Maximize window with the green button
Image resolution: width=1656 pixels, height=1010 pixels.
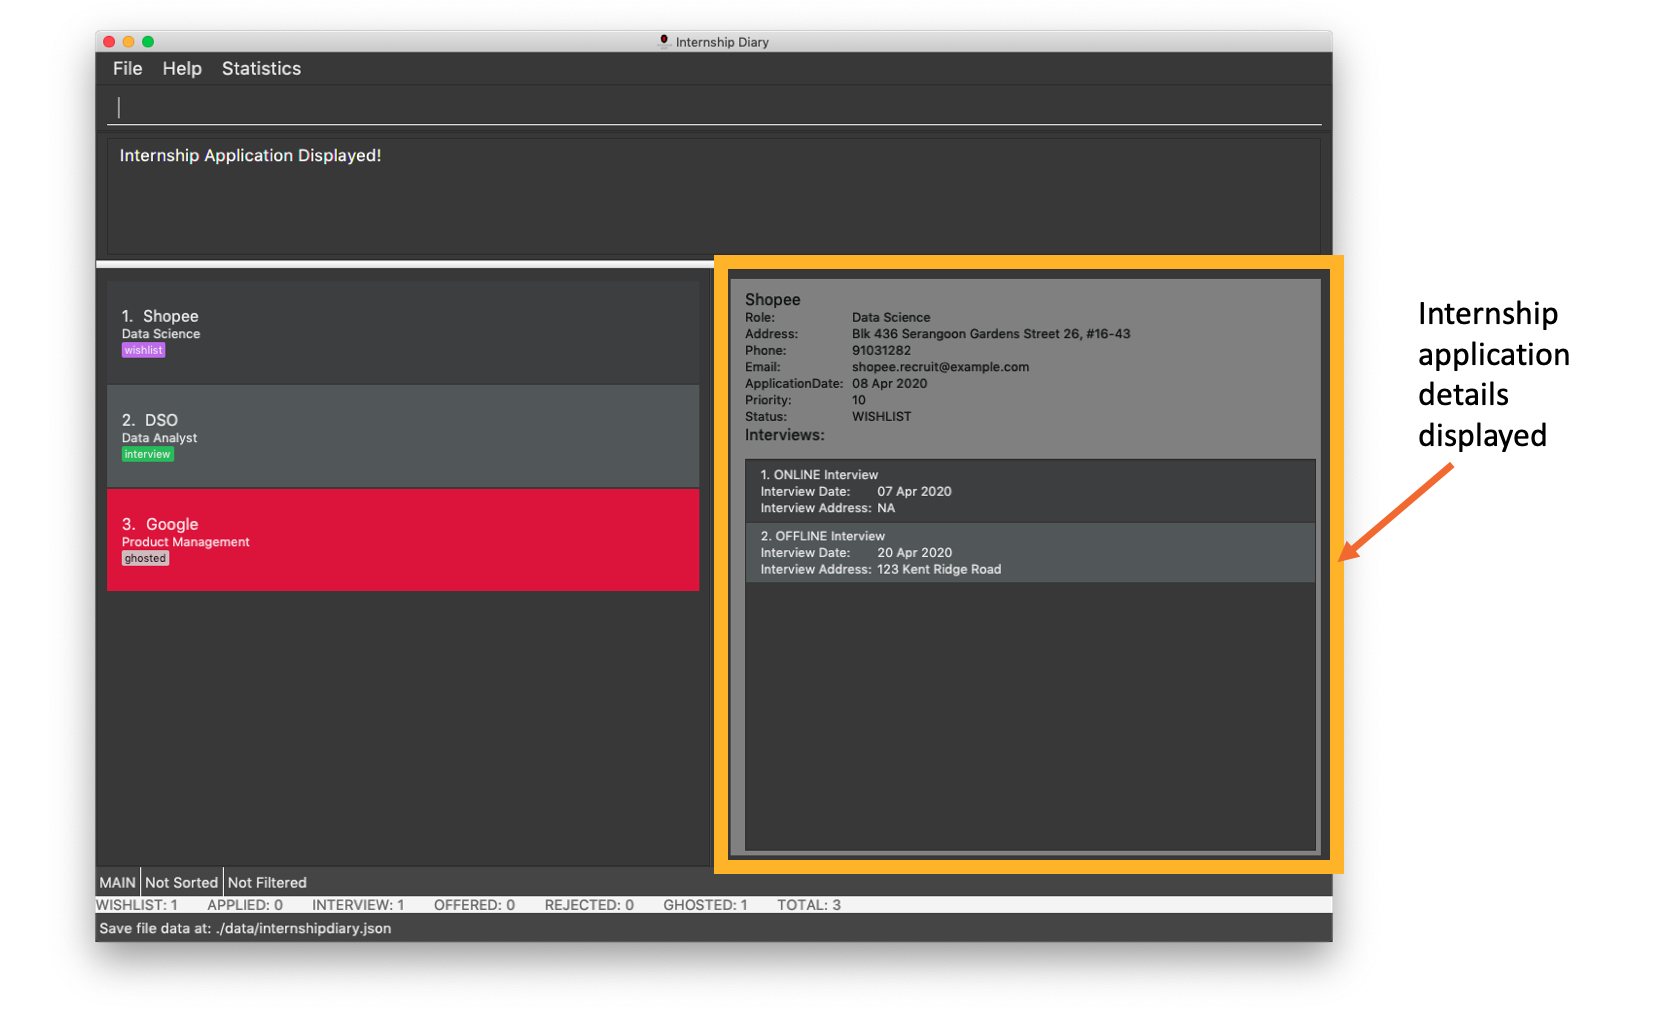pyautogui.click(x=148, y=42)
